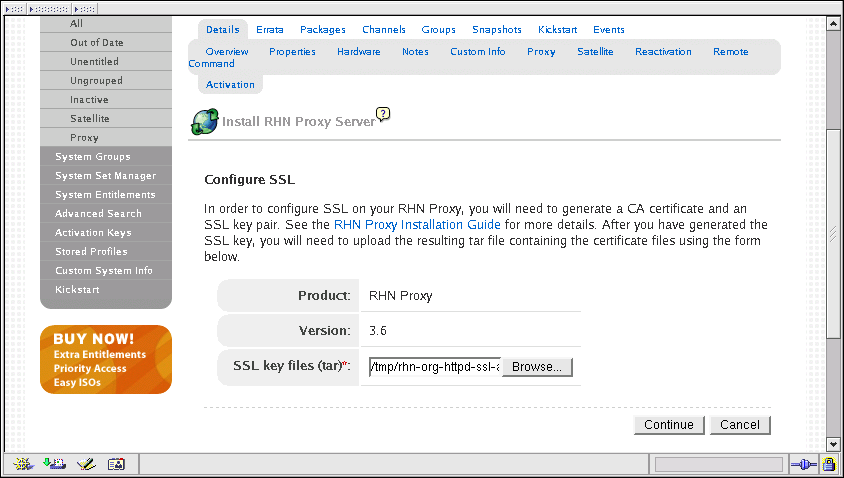Click the Continue button
The width and height of the screenshot is (844, 478).
tap(669, 425)
